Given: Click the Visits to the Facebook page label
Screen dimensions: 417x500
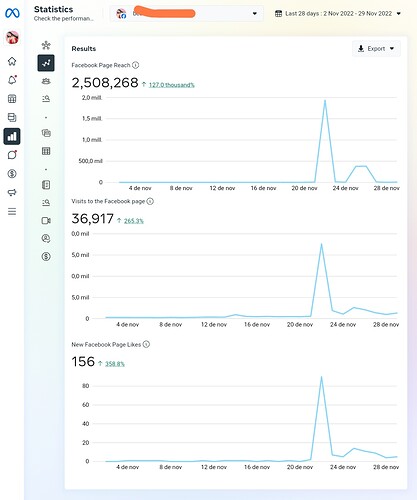Looking at the screenshot, I should [x=108, y=201].
